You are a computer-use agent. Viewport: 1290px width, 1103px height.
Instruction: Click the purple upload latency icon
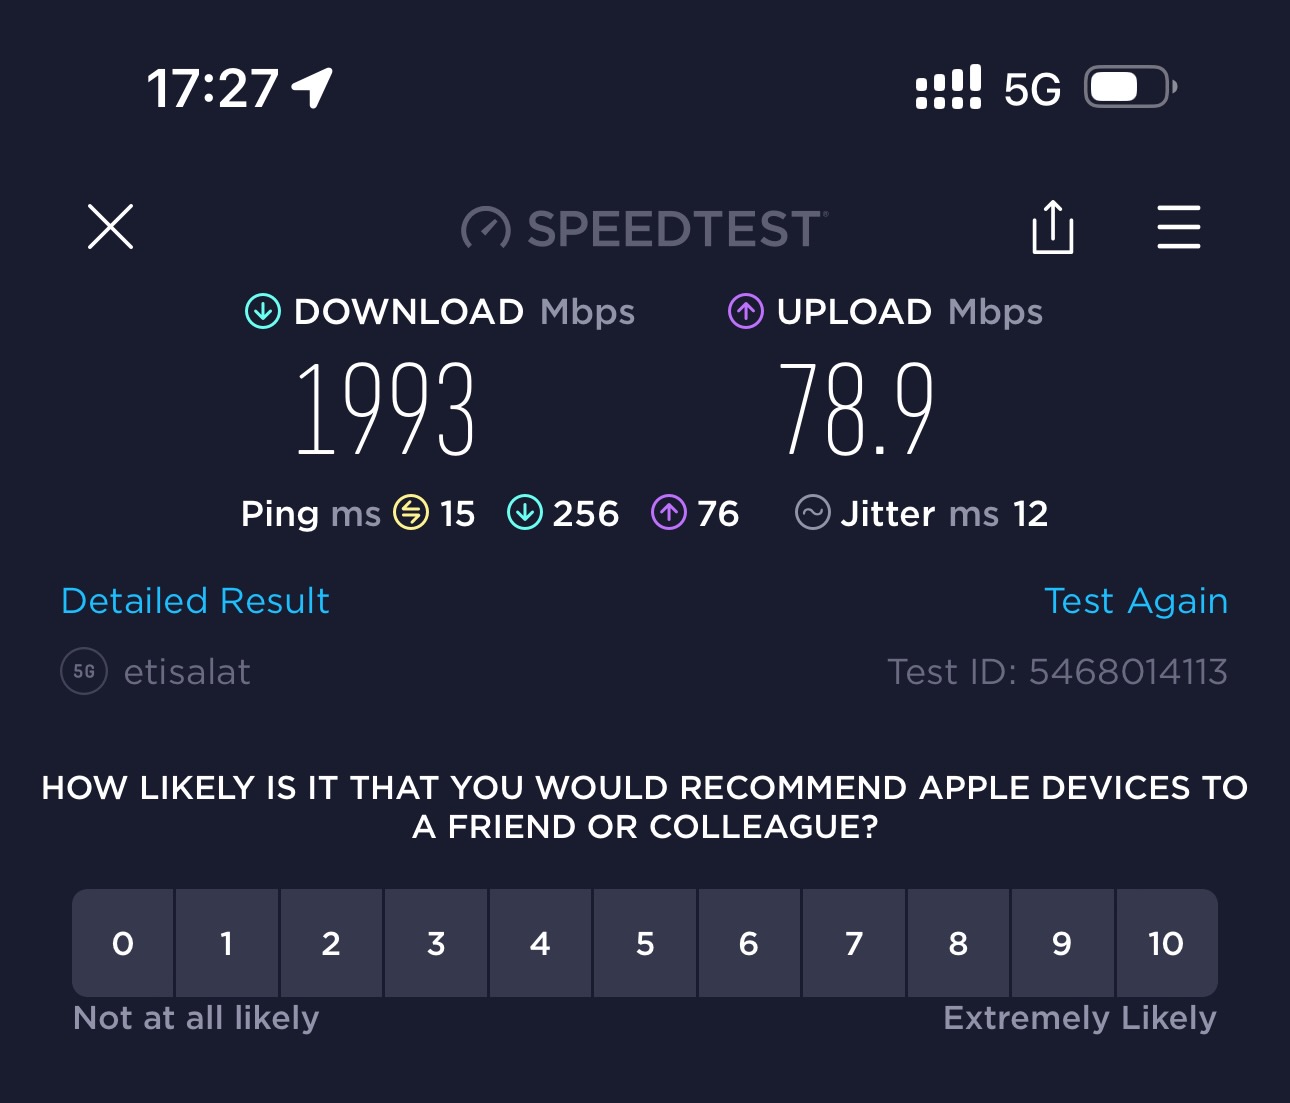click(x=668, y=513)
